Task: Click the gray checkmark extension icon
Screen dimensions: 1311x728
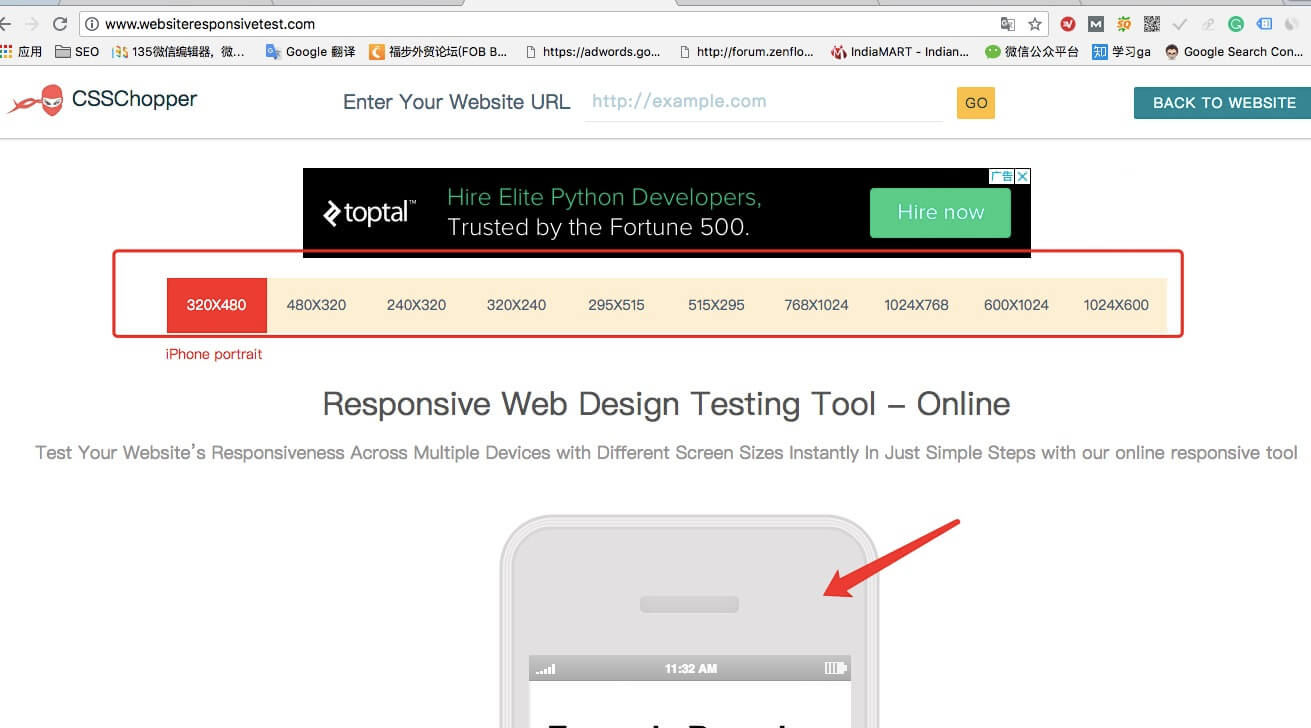Action: (1180, 24)
